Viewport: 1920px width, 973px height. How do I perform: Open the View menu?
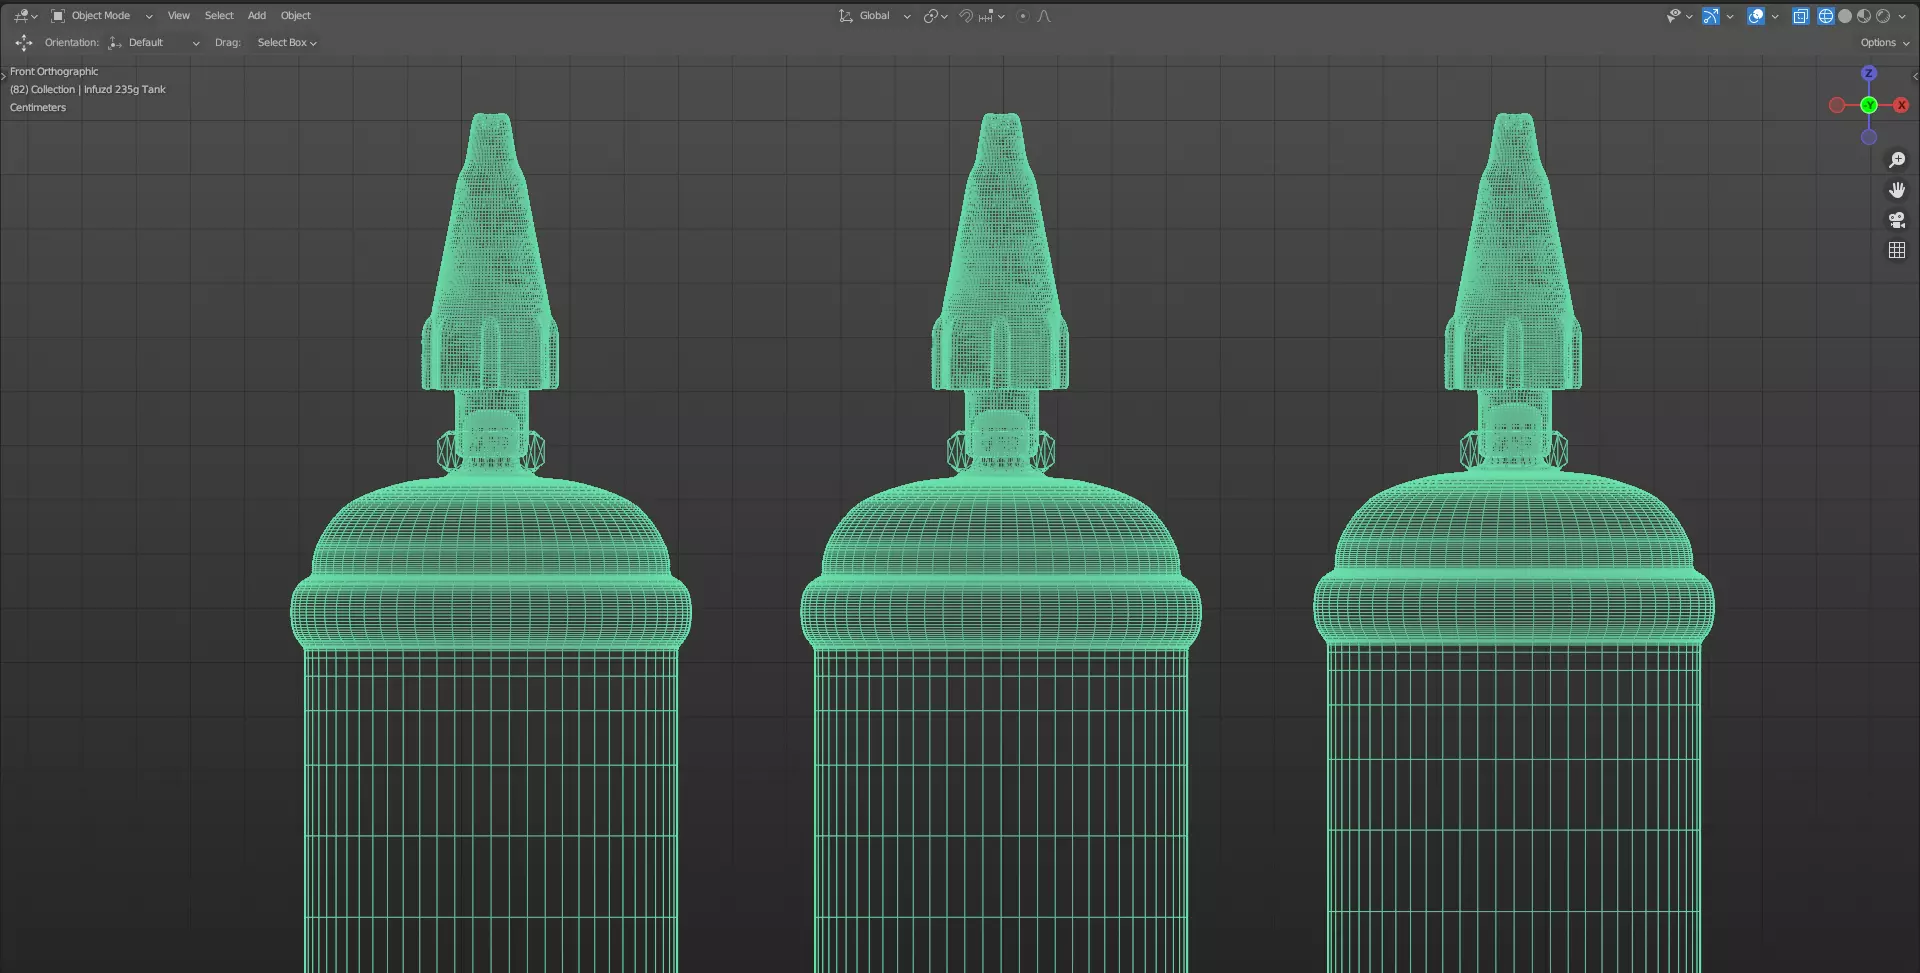tap(179, 16)
